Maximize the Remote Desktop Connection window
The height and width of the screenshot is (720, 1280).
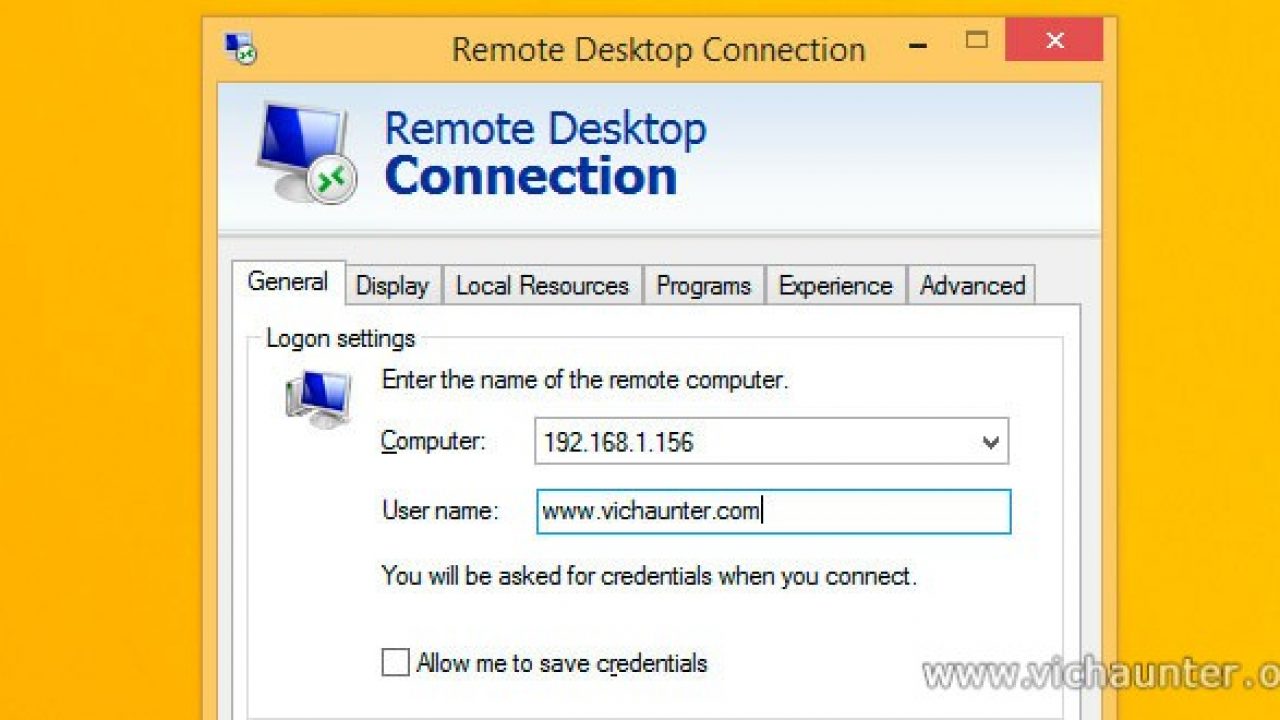click(976, 41)
